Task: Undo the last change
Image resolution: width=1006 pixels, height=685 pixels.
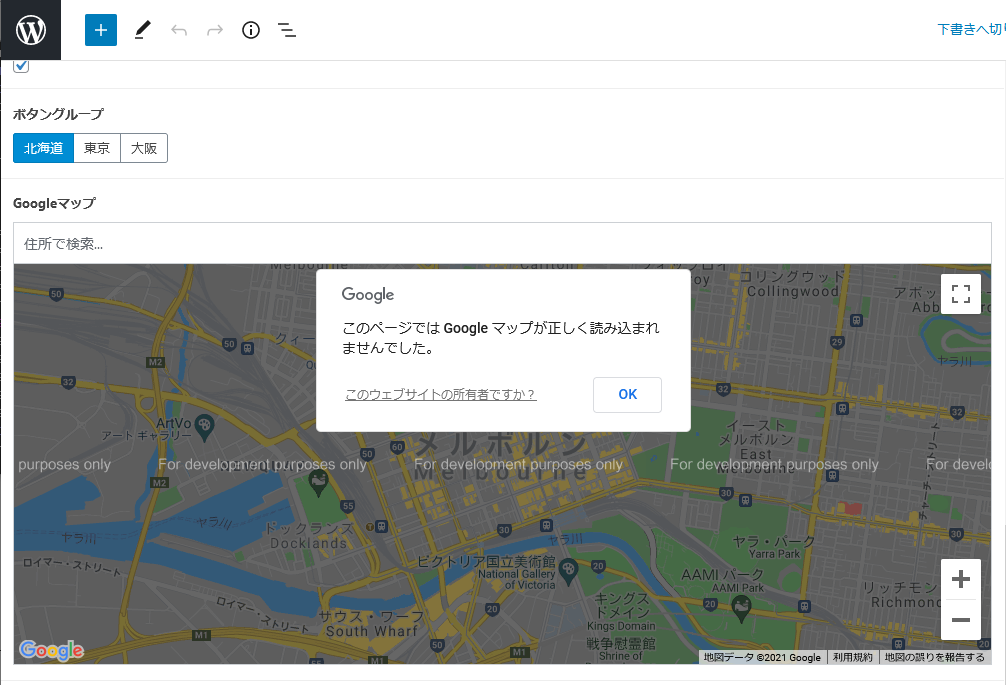Action: point(179,30)
